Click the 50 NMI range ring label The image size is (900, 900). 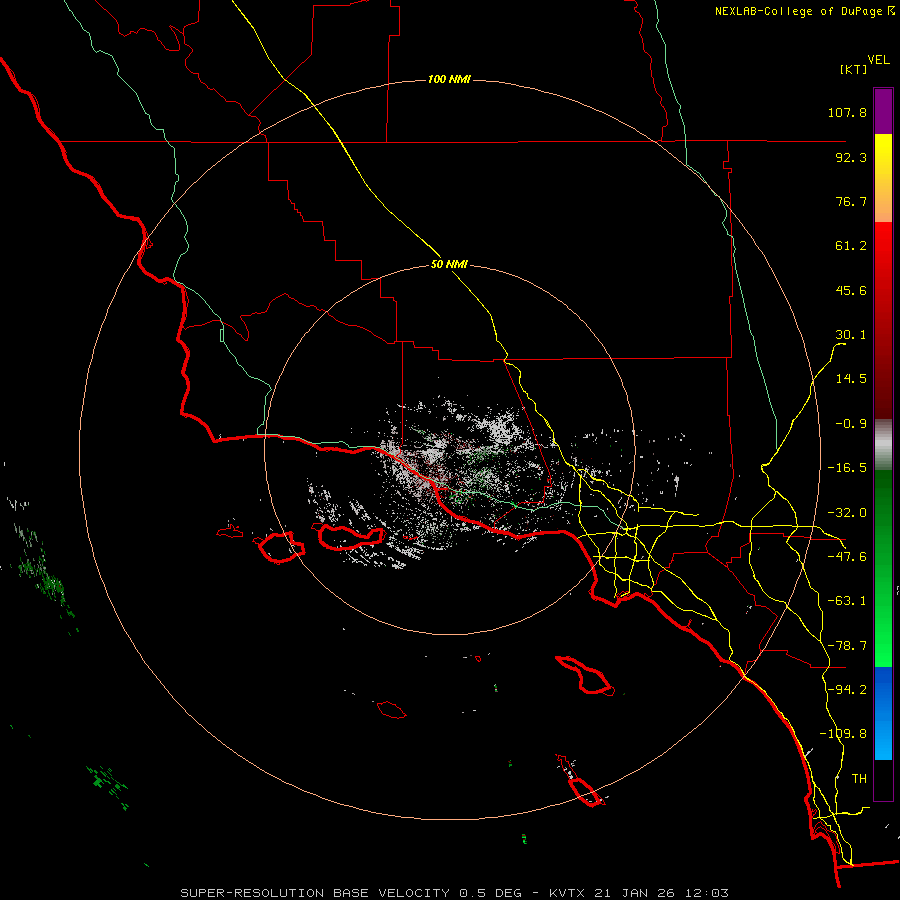tap(449, 265)
